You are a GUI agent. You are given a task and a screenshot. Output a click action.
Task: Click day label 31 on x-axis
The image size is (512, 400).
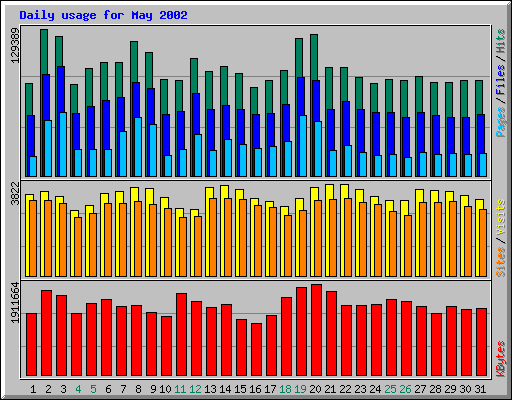tap(480, 389)
